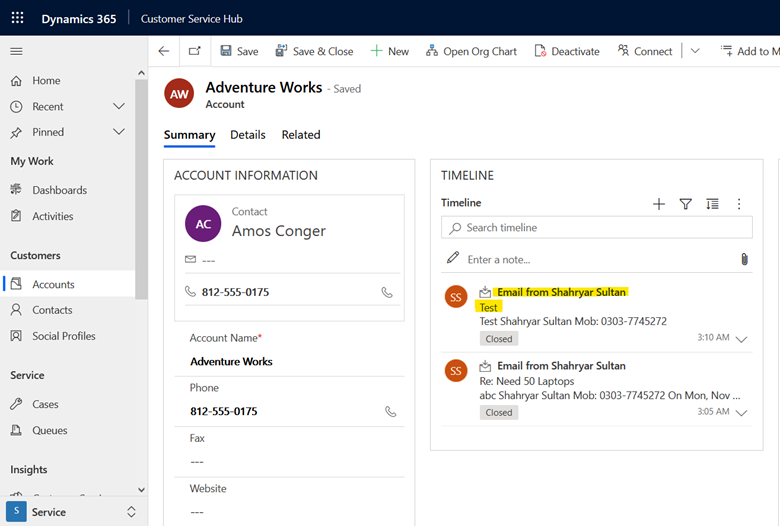Expand the 3:10 AM email entry
Image resolution: width=780 pixels, height=526 pixels.
(x=741, y=339)
